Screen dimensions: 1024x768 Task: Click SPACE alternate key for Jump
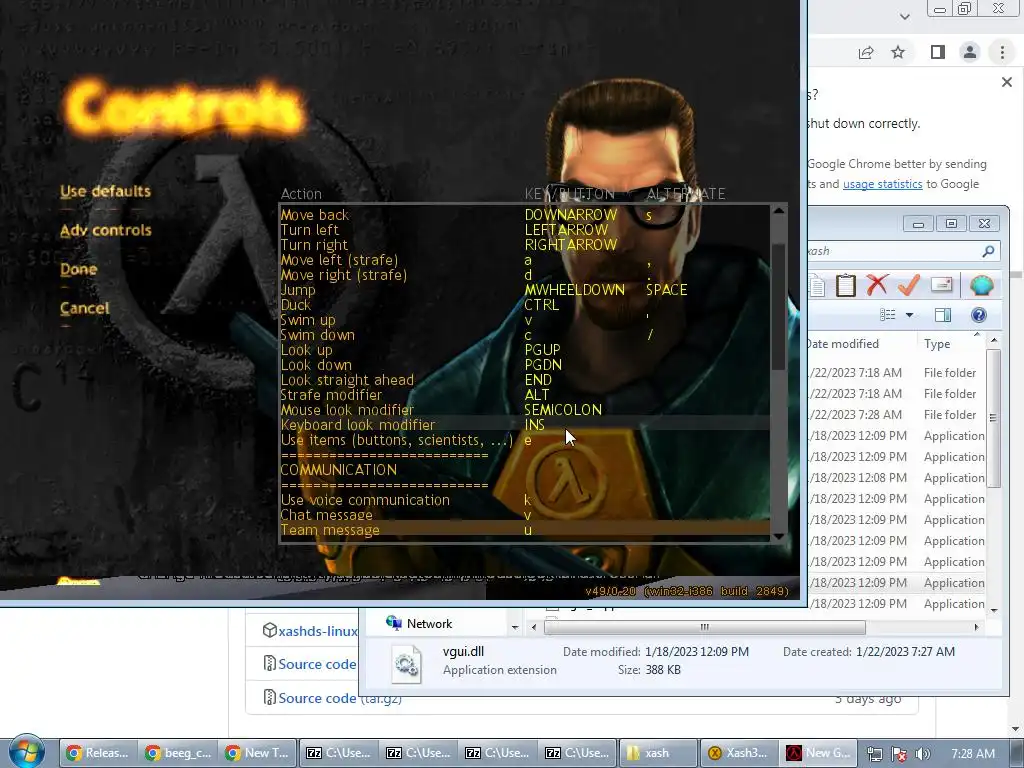coord(666,290)
